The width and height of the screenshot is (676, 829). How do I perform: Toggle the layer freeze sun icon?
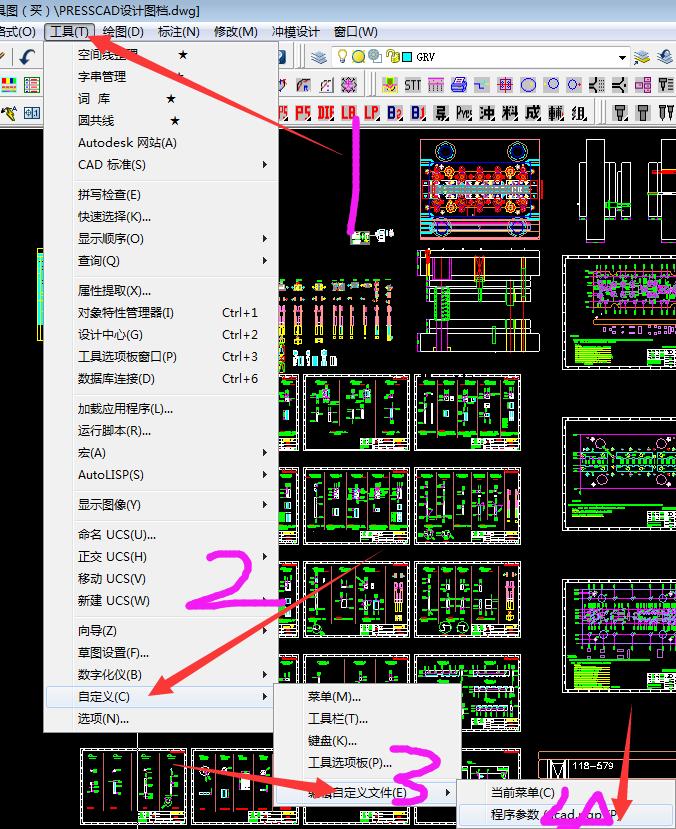[x=358, y=56]
